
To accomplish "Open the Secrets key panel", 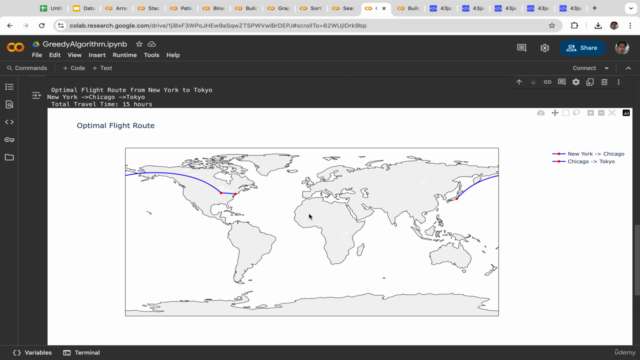I will pyautogui.click(x=9, y=140).
